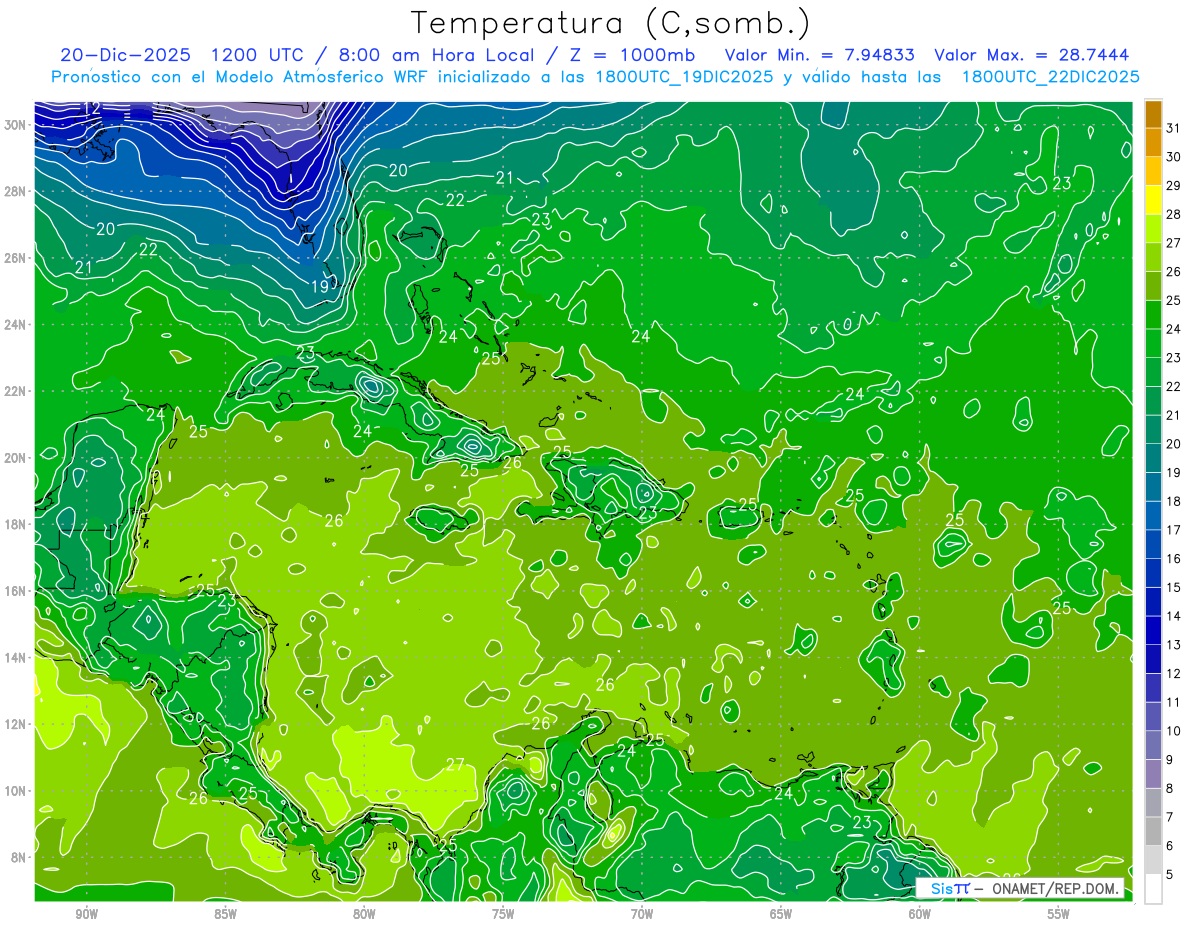Click the "Z = 1000mb" level text
Viewport: 1200px width, 927px height.
coord(634,55)
